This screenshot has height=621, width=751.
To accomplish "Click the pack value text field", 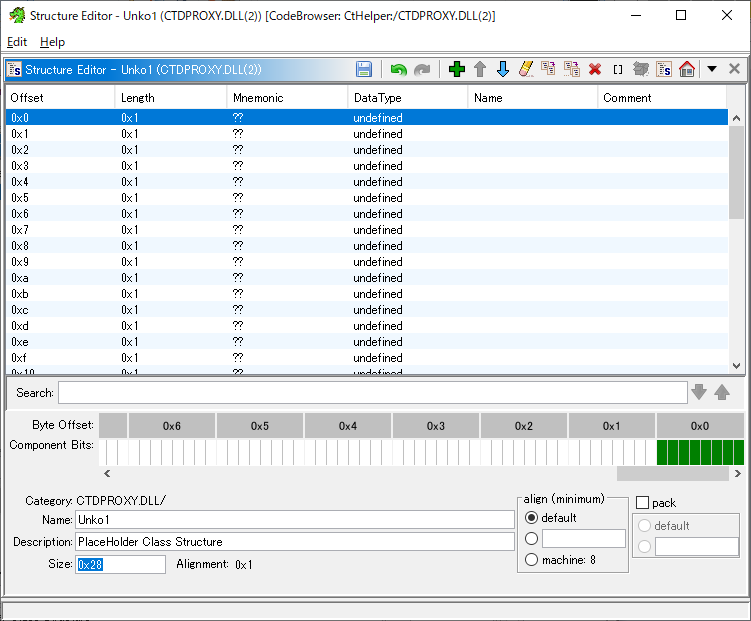I will (x=697, y=546).
